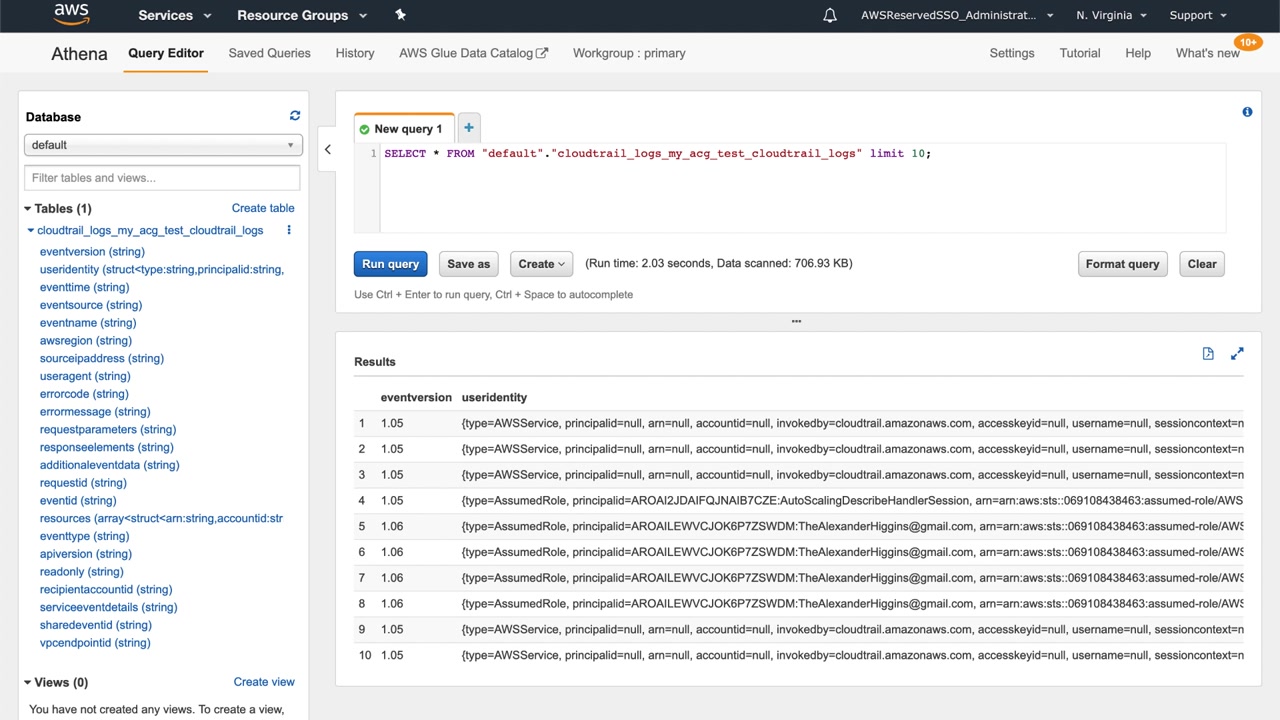Click the Create table link
The image size is (1280, 720).
click(263, 208)
